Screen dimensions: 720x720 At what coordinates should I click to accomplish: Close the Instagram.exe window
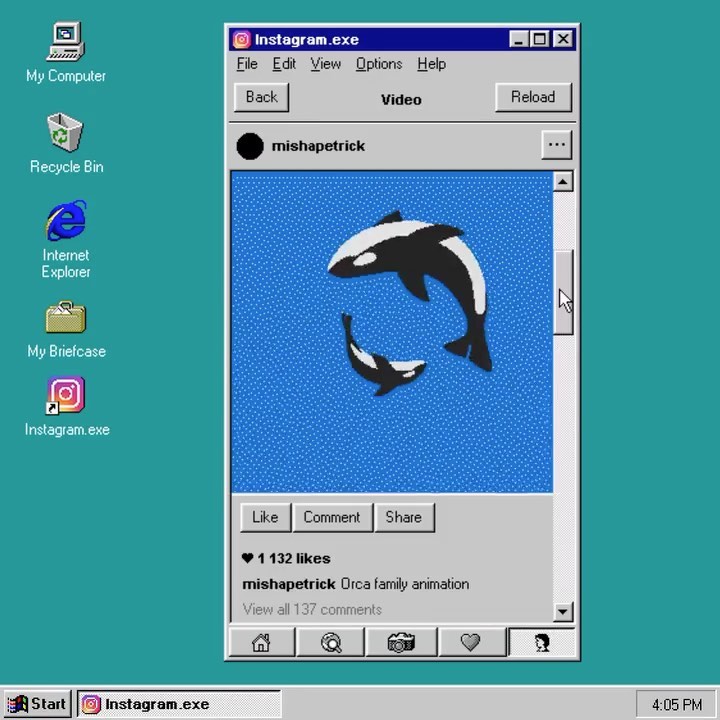(563, 39)
